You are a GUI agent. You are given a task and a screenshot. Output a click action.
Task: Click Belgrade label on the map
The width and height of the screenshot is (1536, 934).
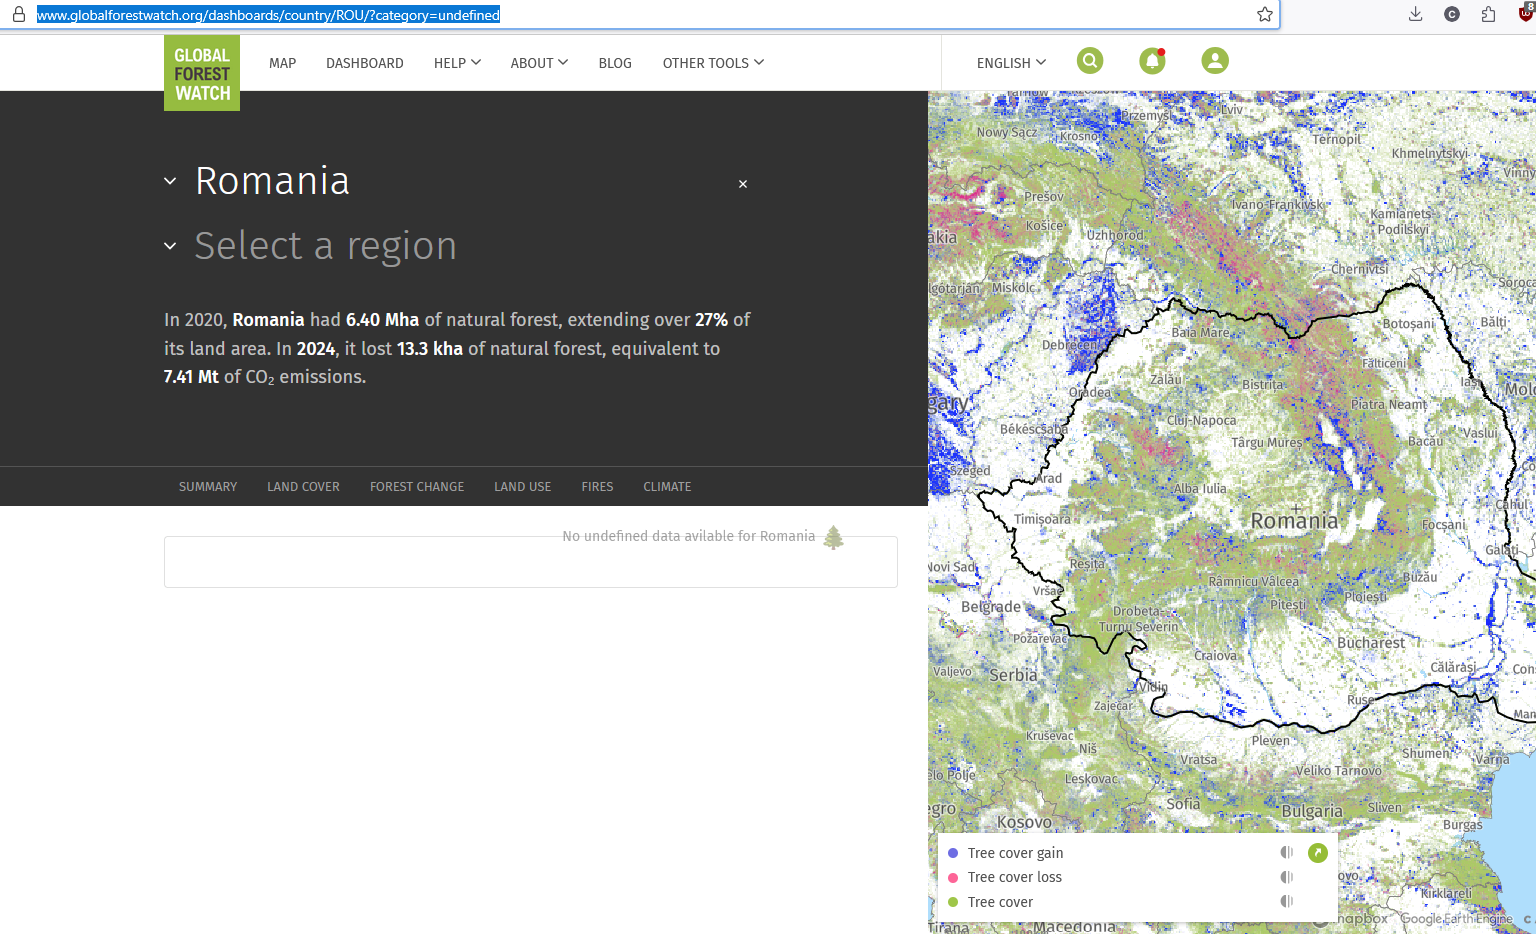coord(991,607)
